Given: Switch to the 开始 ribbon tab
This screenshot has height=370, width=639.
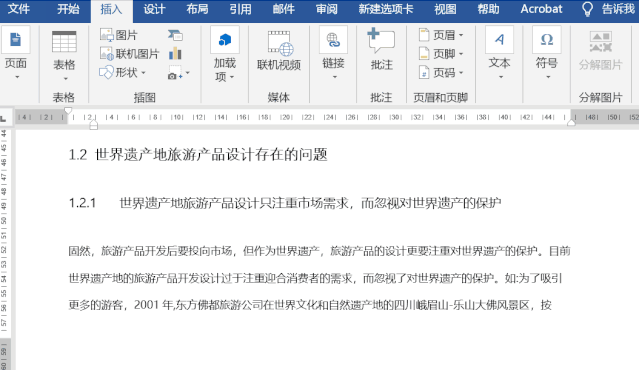Looking at the screenshot, I should (x=68, y=9).
